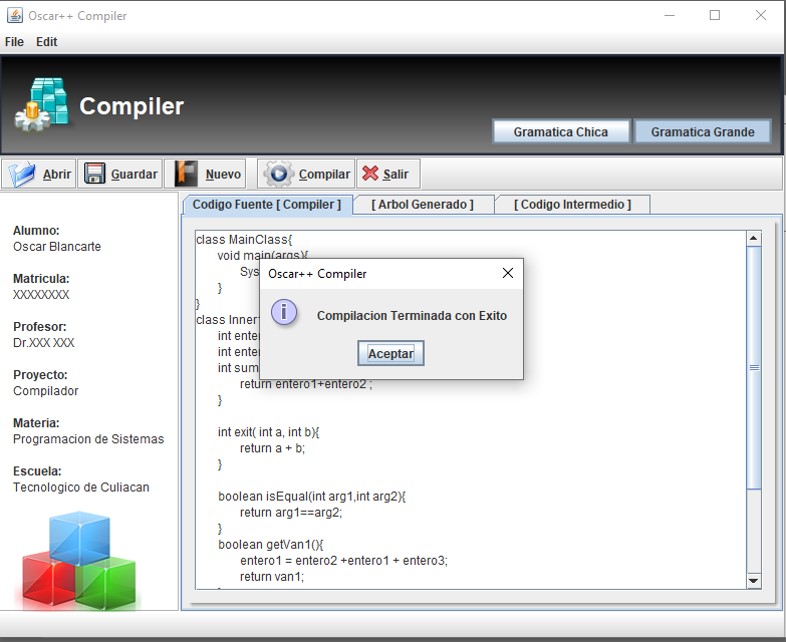Switch to Codigo Fuente [ Compiler ] tab
The width and height of the screenshot is (786, 642).
pos(267,204)
